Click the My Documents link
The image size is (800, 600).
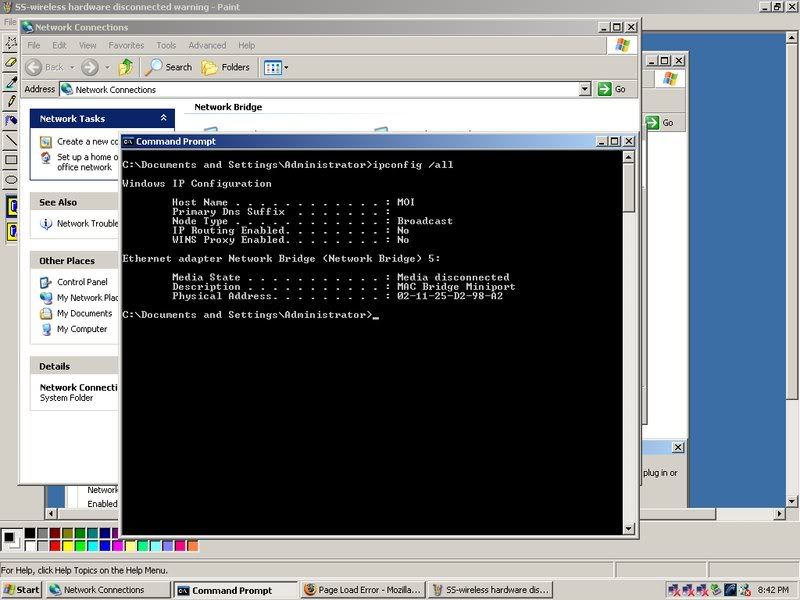click(x=84, y=313)
